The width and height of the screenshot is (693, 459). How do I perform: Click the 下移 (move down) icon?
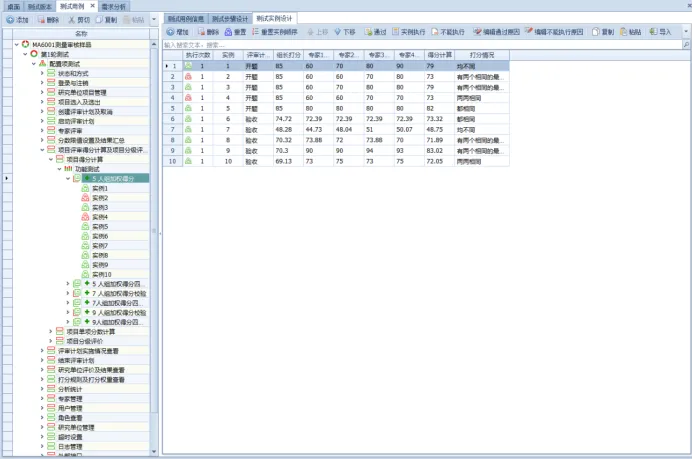(x=338, y=32)
